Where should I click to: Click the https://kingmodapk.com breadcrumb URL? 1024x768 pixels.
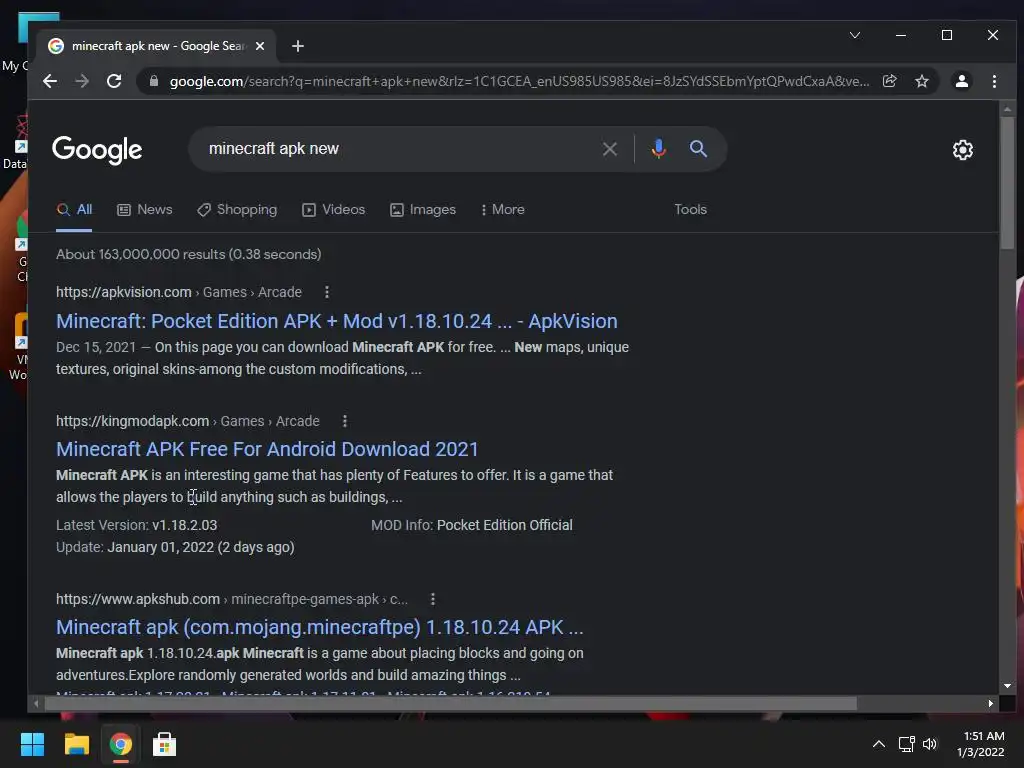point(133,421)
